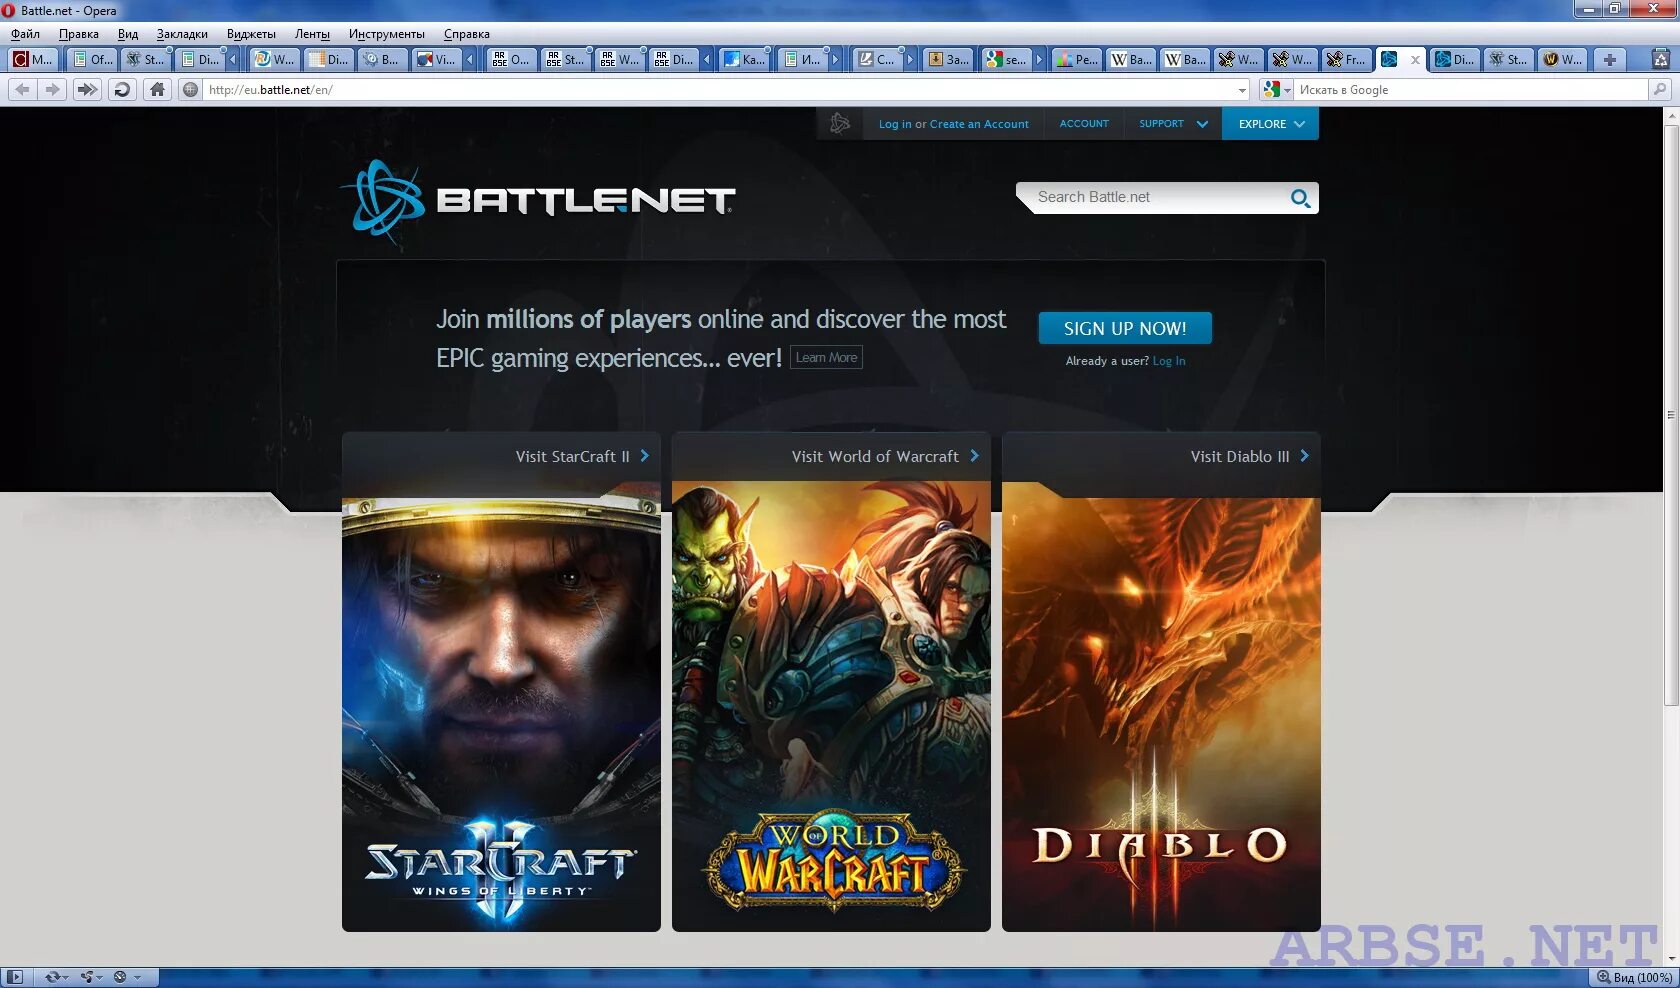Open the Закладки menu
Image resolution: width=1680 pixels, height=988 pixels.
tap(182, 34)
